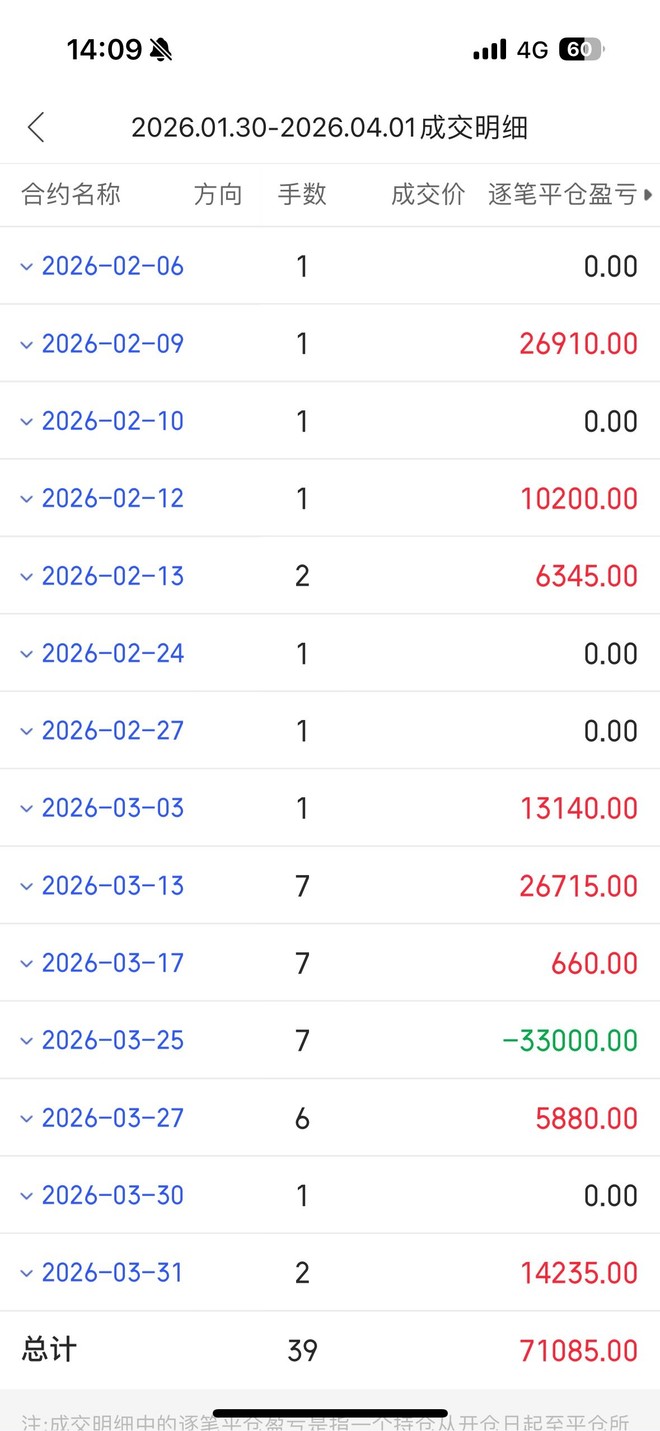
Task: Expand the 2026-03-13 date chevron
Action: [x=27, y=886]
